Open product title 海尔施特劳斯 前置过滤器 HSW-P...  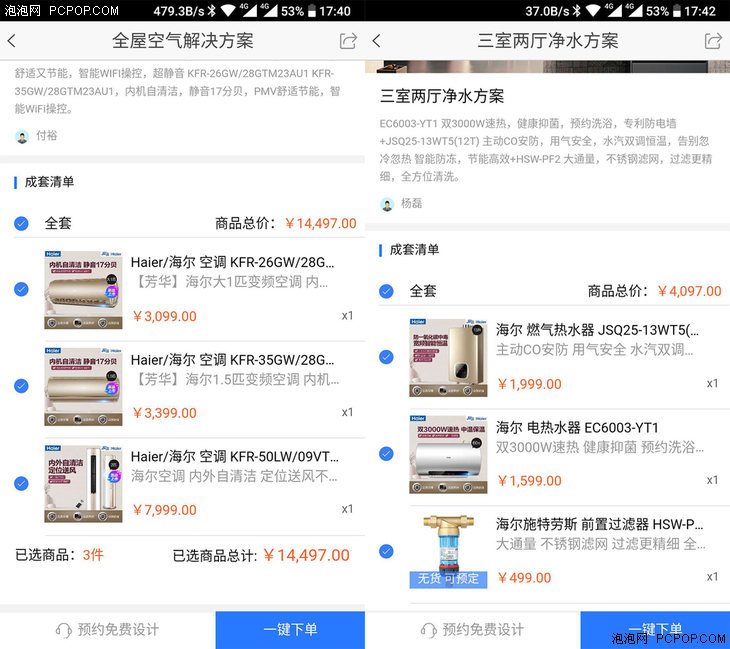pos(600,525)
